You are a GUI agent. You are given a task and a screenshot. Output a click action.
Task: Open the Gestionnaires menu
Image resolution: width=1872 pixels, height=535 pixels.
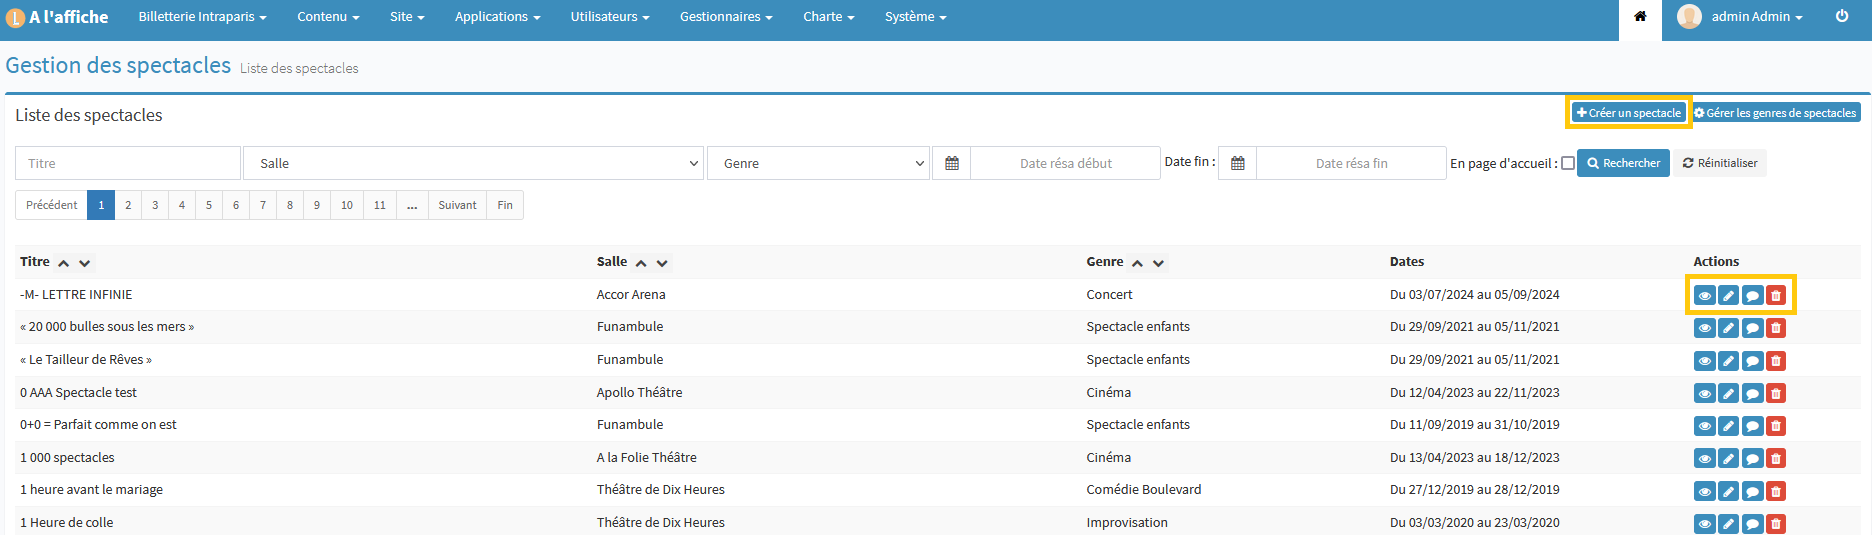pyautogui.click(x=725, y=17)
